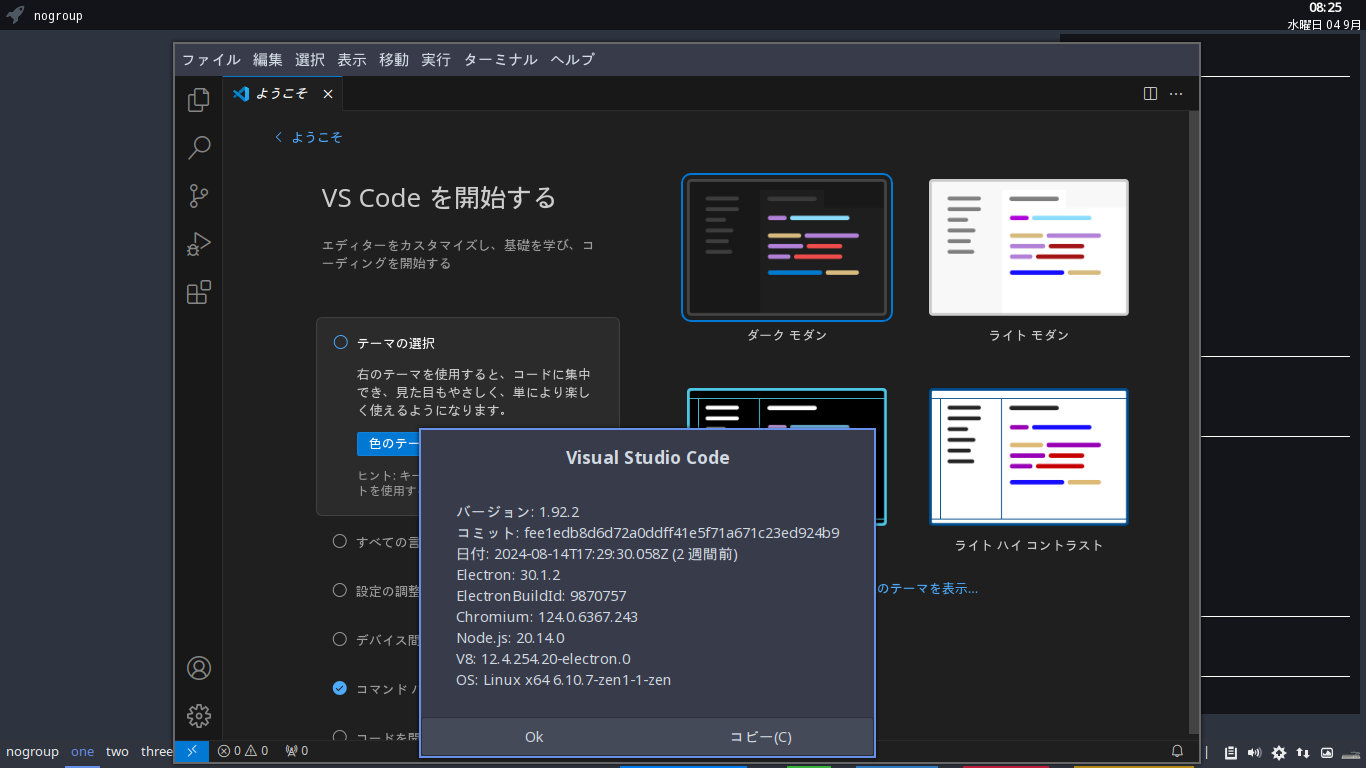Click the バージョン: 1.92.2 line
The height and width of the screenshot is (768, 1366).
pos(518,512)
